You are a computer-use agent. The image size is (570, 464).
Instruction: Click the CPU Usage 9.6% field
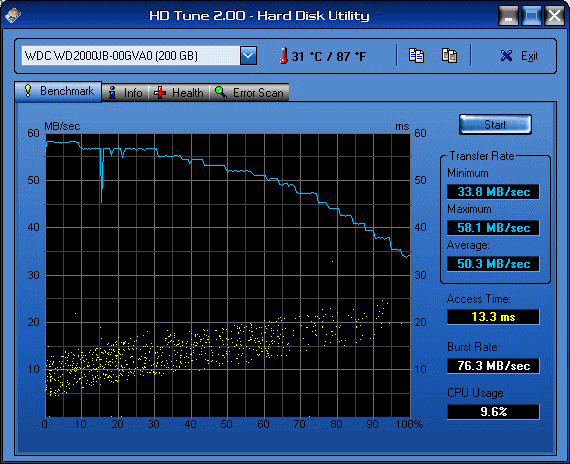[493, 412]
